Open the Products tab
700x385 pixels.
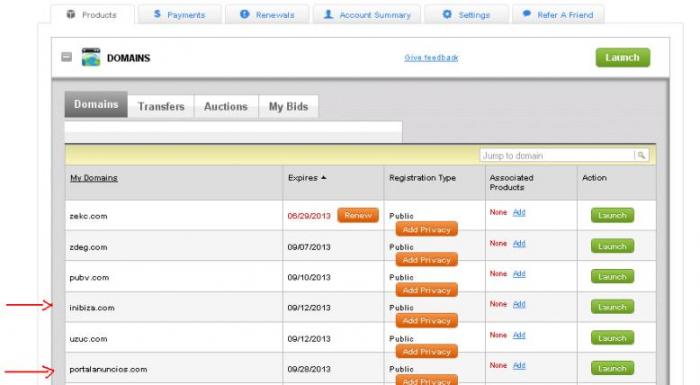[x=92, y=15]
